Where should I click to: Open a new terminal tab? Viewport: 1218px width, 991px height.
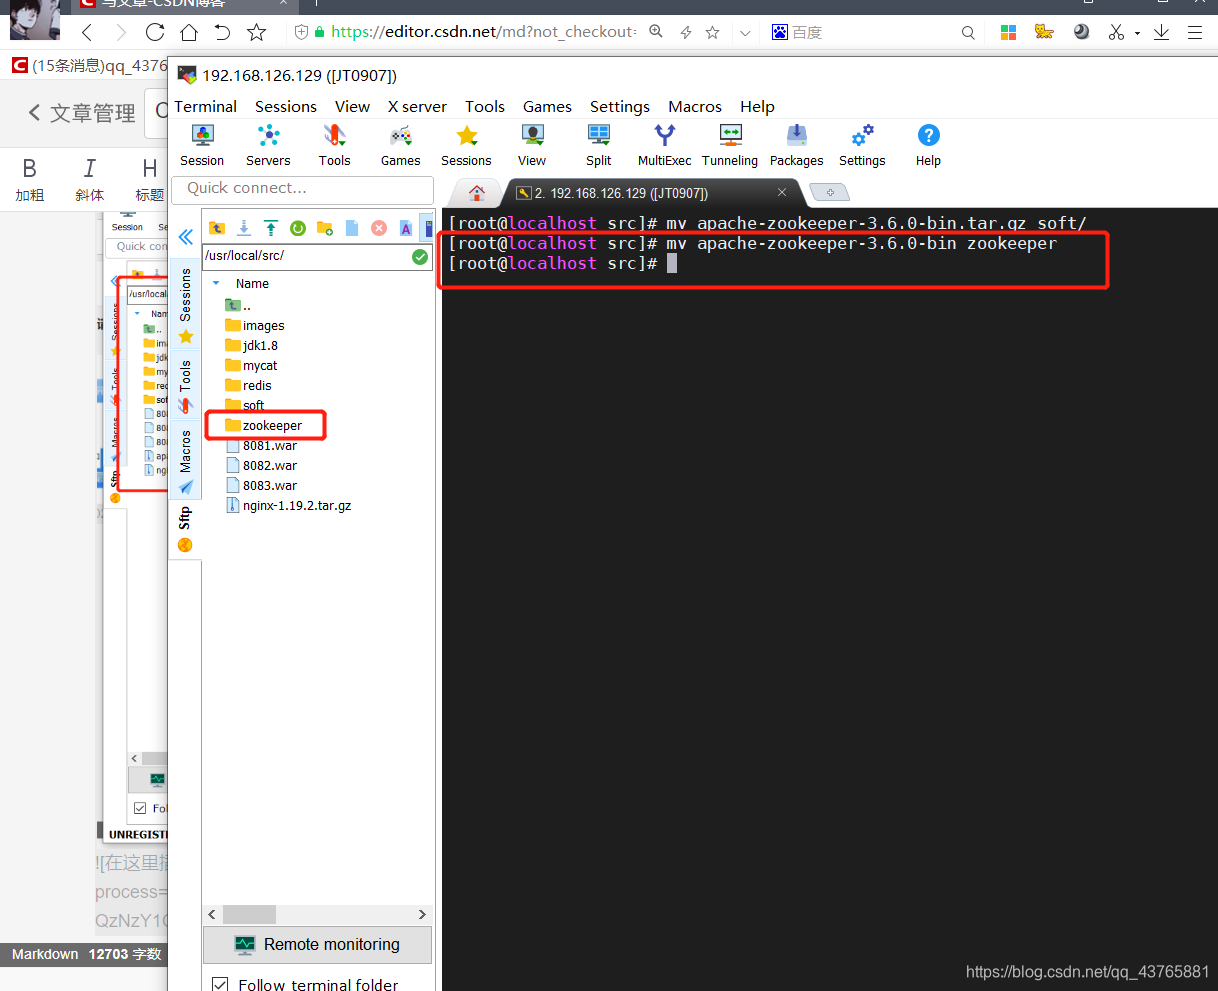829,192
